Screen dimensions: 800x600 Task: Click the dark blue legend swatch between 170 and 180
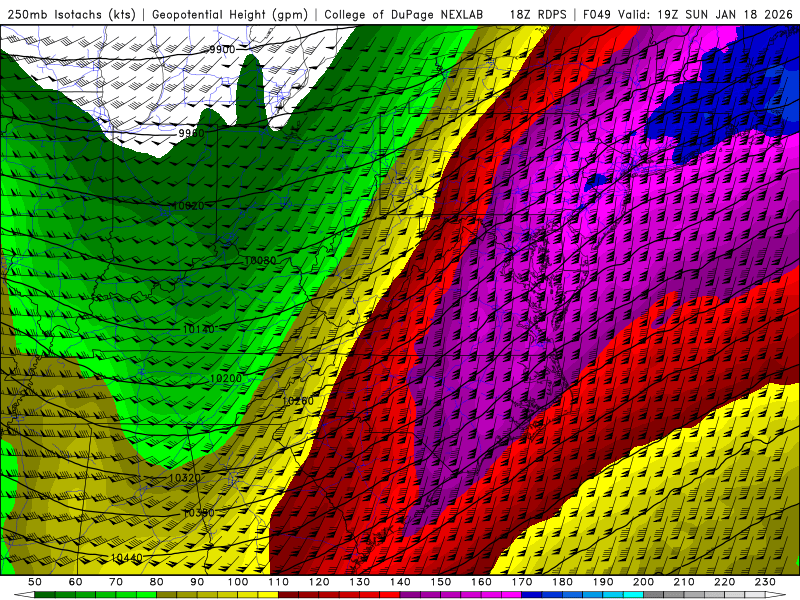pyautogui.click(x=532, y=595)
